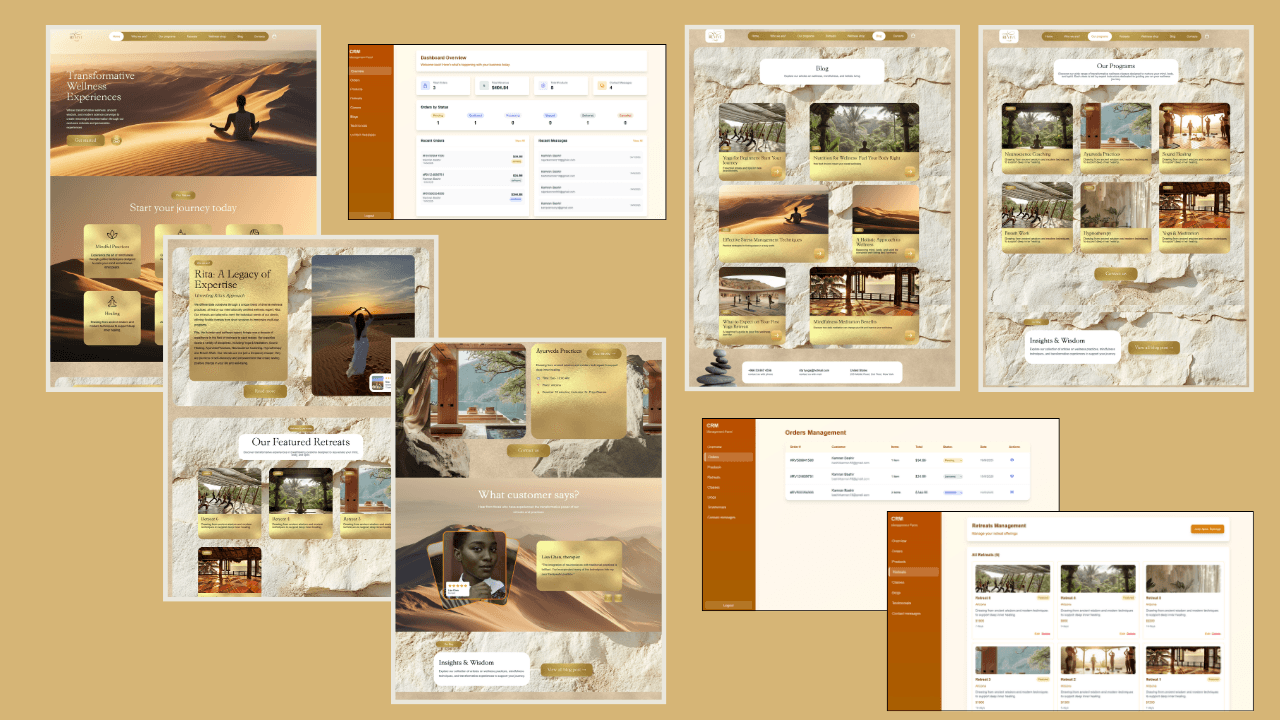
Task: Open arrow on Nutrition for Wellness blog card
Action: 910,171
